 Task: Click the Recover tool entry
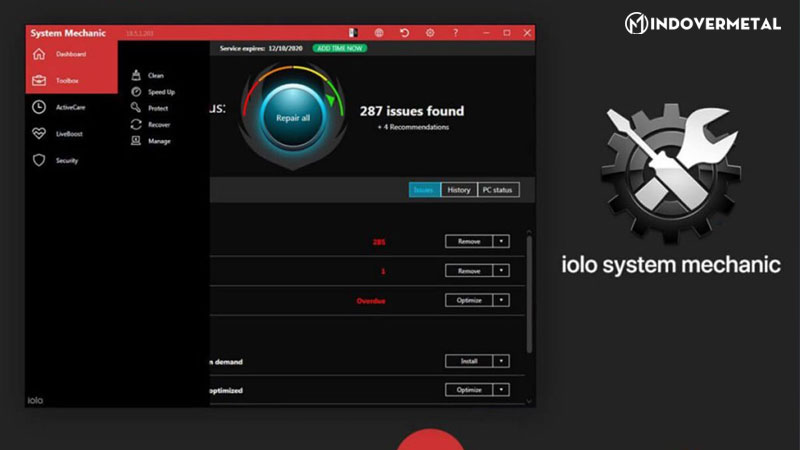point(158,125)
